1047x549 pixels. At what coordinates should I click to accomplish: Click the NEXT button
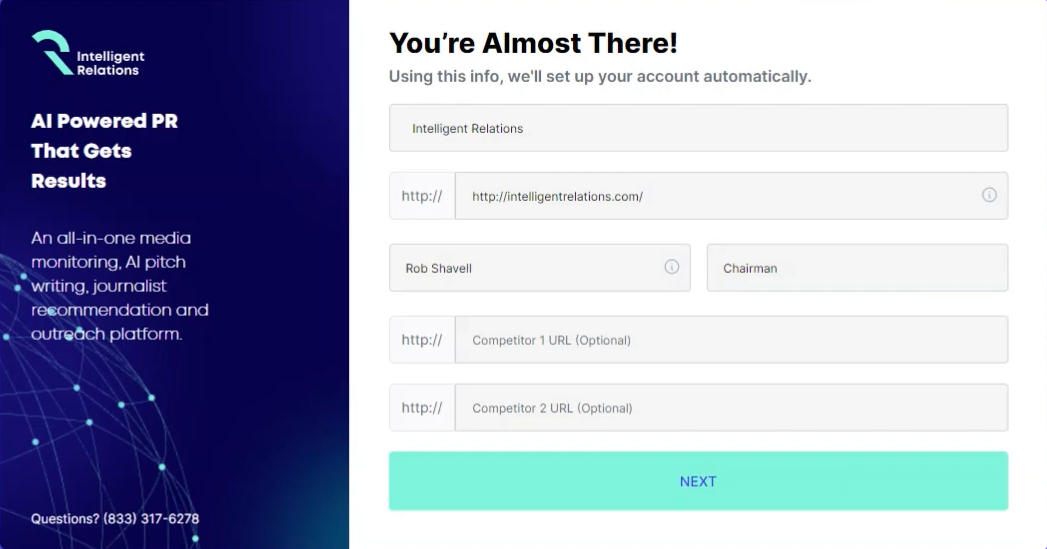click(698, 481)
